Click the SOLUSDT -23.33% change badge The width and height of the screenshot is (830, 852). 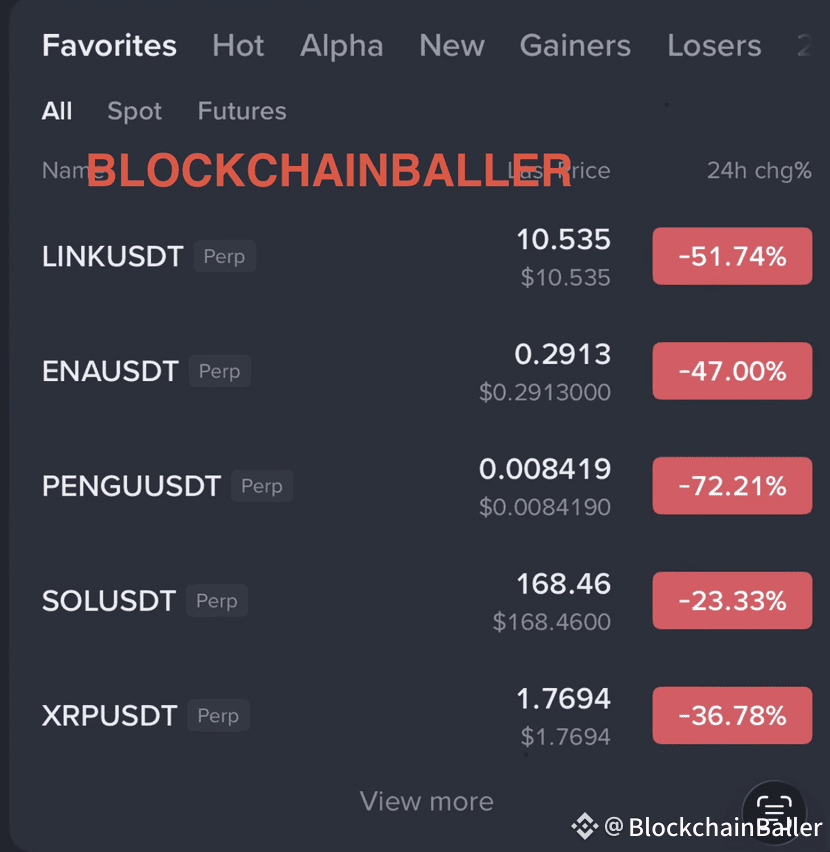(x=732, y=601)
